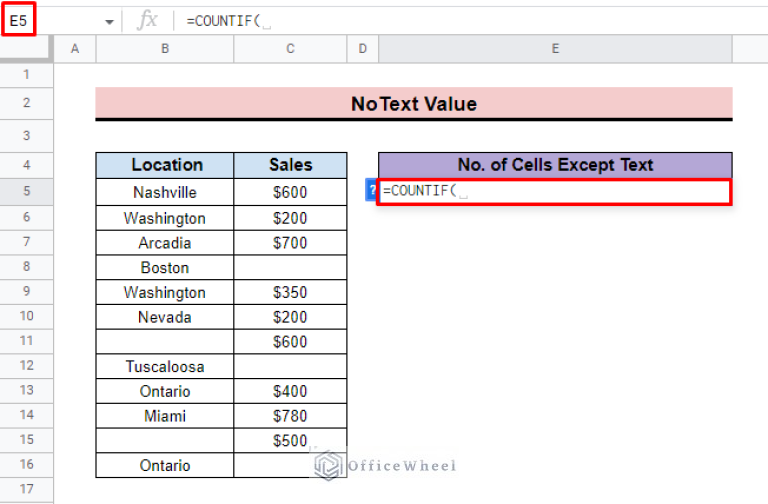Select the Nashville cell

[x=165, y=192]
